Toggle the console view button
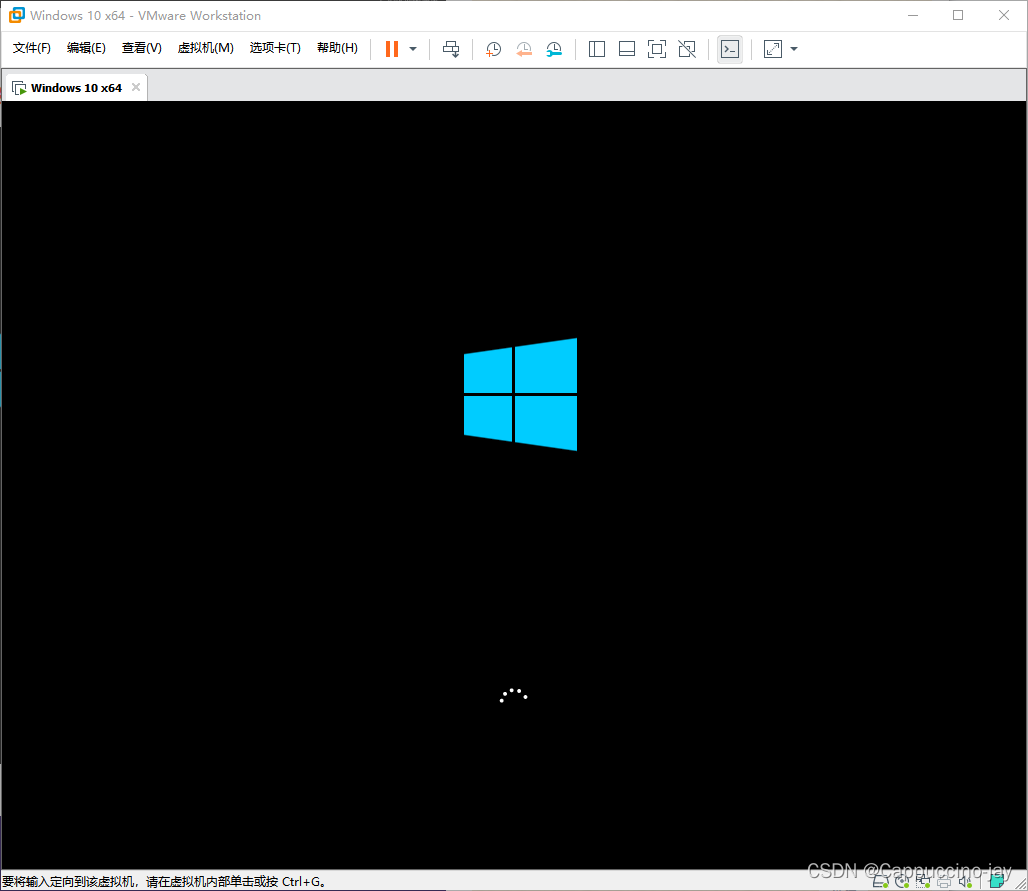This screenshot has width=1028, height=891. tap(730, 49)
